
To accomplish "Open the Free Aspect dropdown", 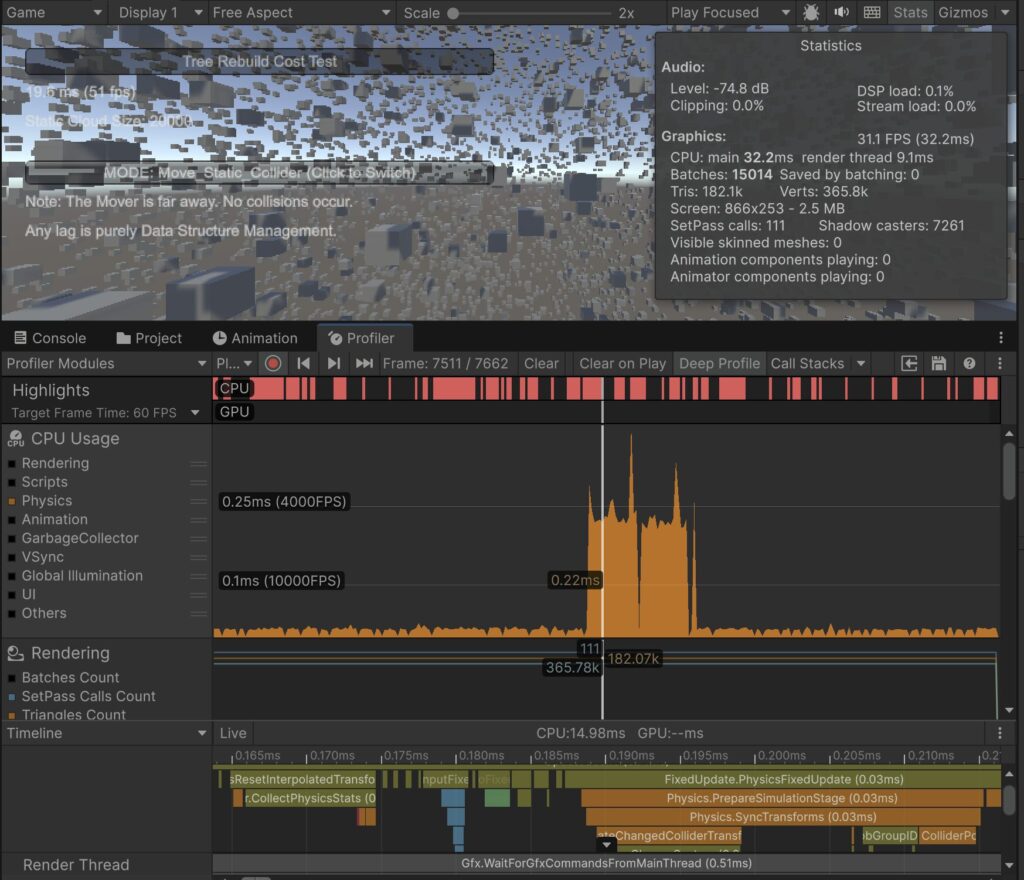I will click(x=302, y=13).
